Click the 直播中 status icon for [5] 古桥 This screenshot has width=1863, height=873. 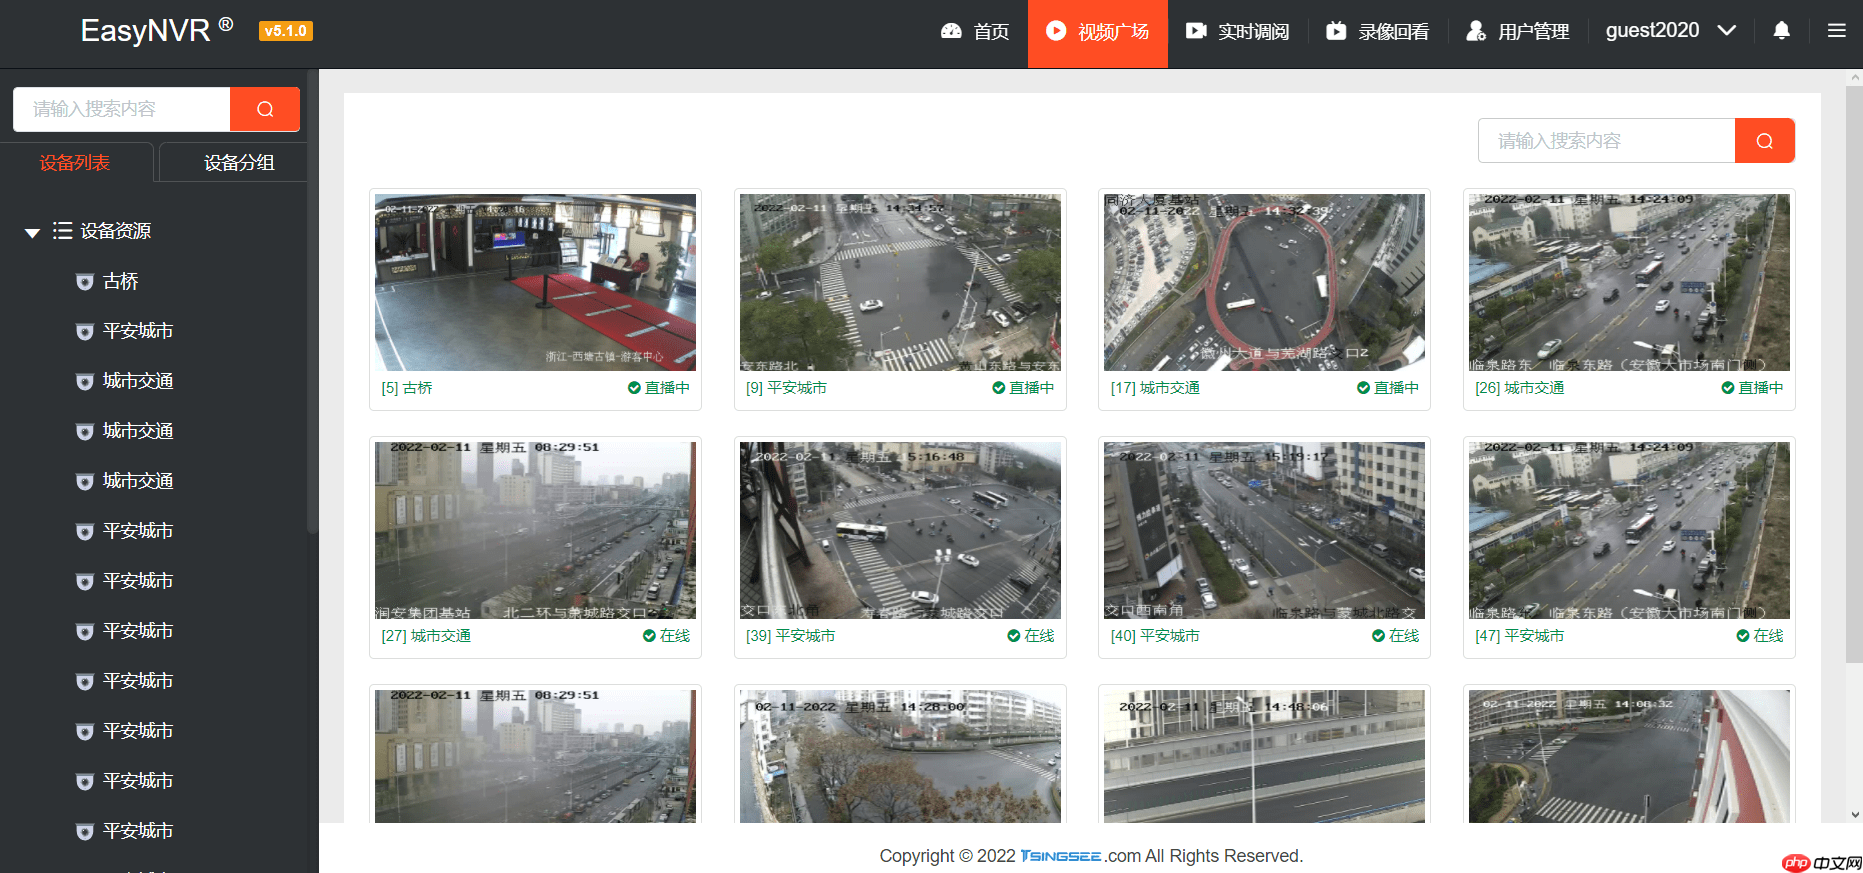[634, 388]
